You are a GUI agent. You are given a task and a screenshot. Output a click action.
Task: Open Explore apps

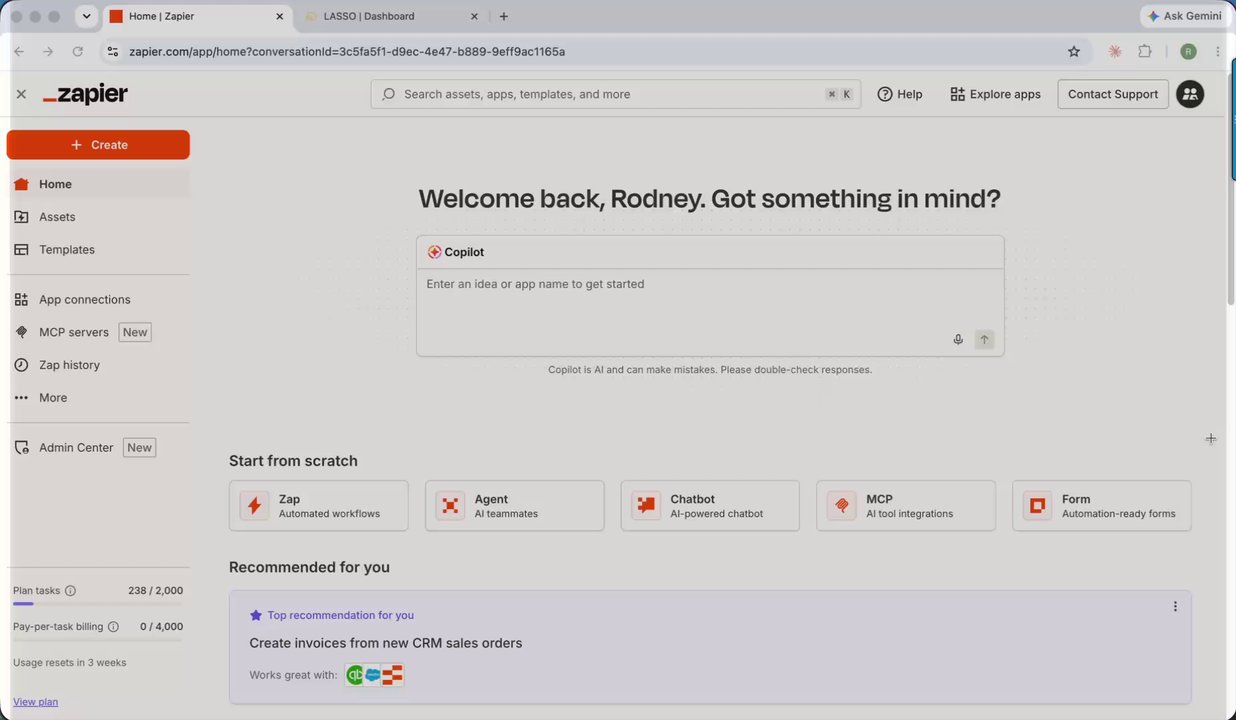click(x=995, y=94)
